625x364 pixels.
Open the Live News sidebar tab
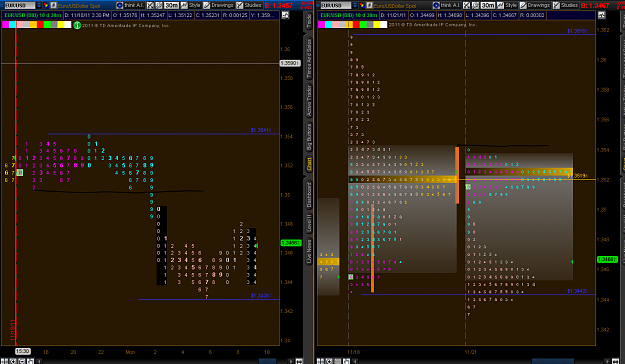coord(309,251)
